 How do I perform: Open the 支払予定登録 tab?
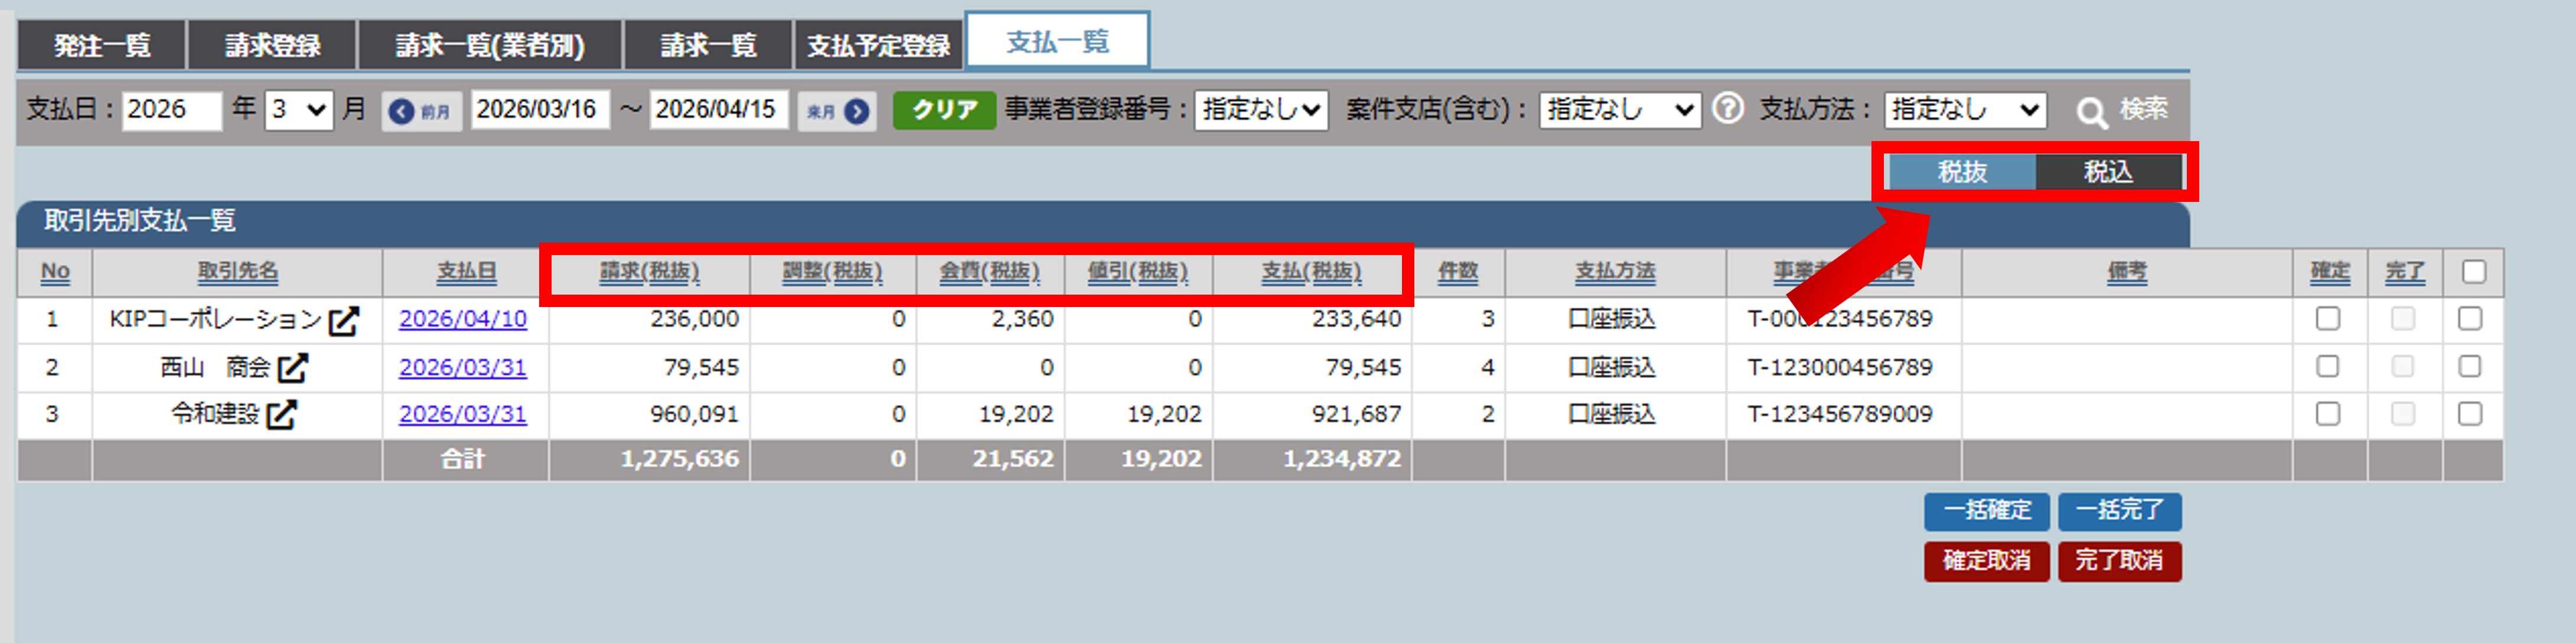coord(878,45)
